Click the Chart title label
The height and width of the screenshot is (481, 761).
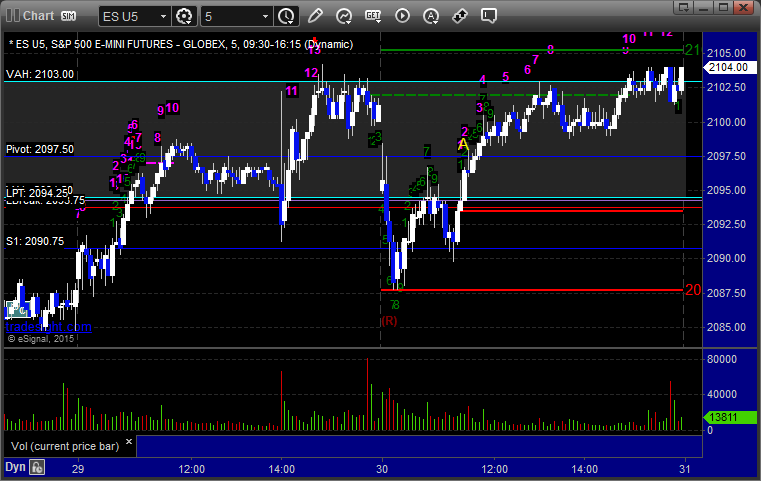point(39,16)
